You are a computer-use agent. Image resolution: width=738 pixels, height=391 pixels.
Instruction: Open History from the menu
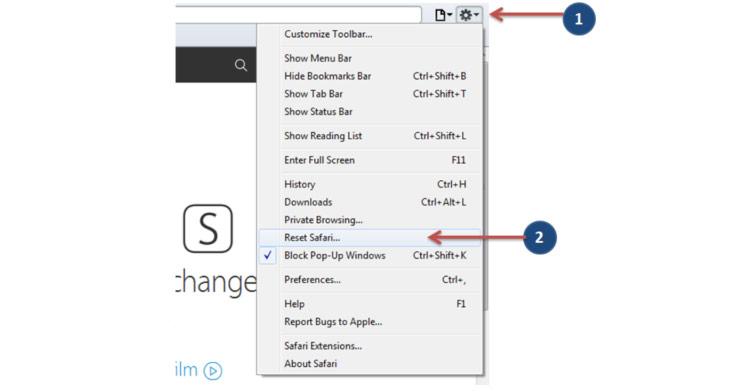[x=370, y=184]
